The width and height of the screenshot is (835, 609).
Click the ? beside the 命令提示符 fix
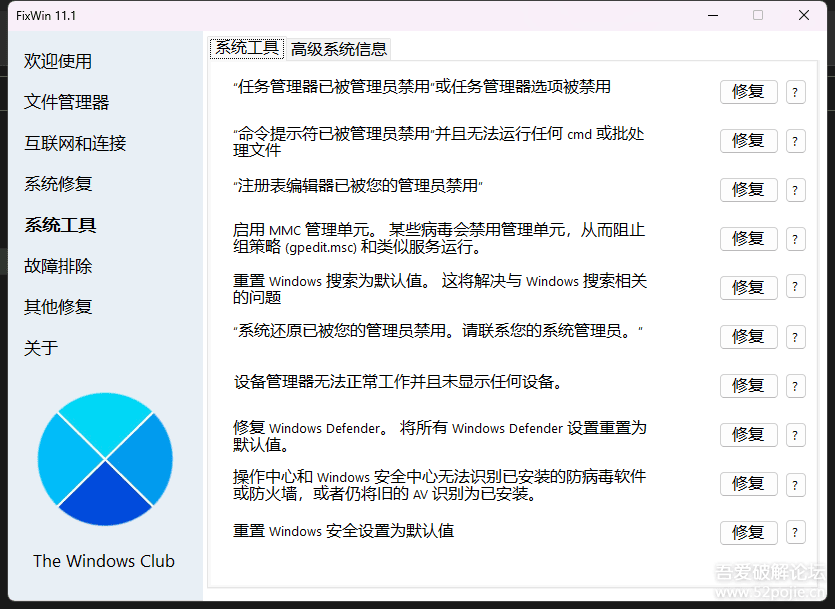tap(795, 140)
